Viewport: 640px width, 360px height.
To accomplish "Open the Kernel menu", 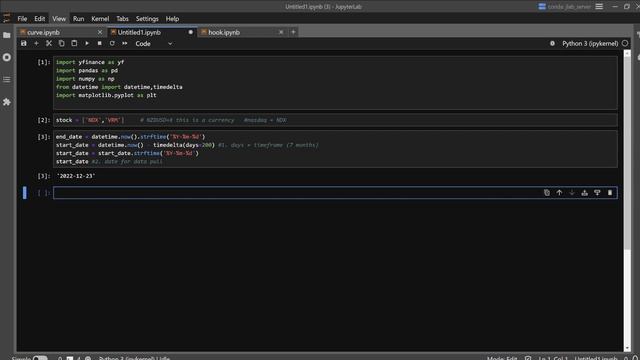I will (x=100, y=19).
